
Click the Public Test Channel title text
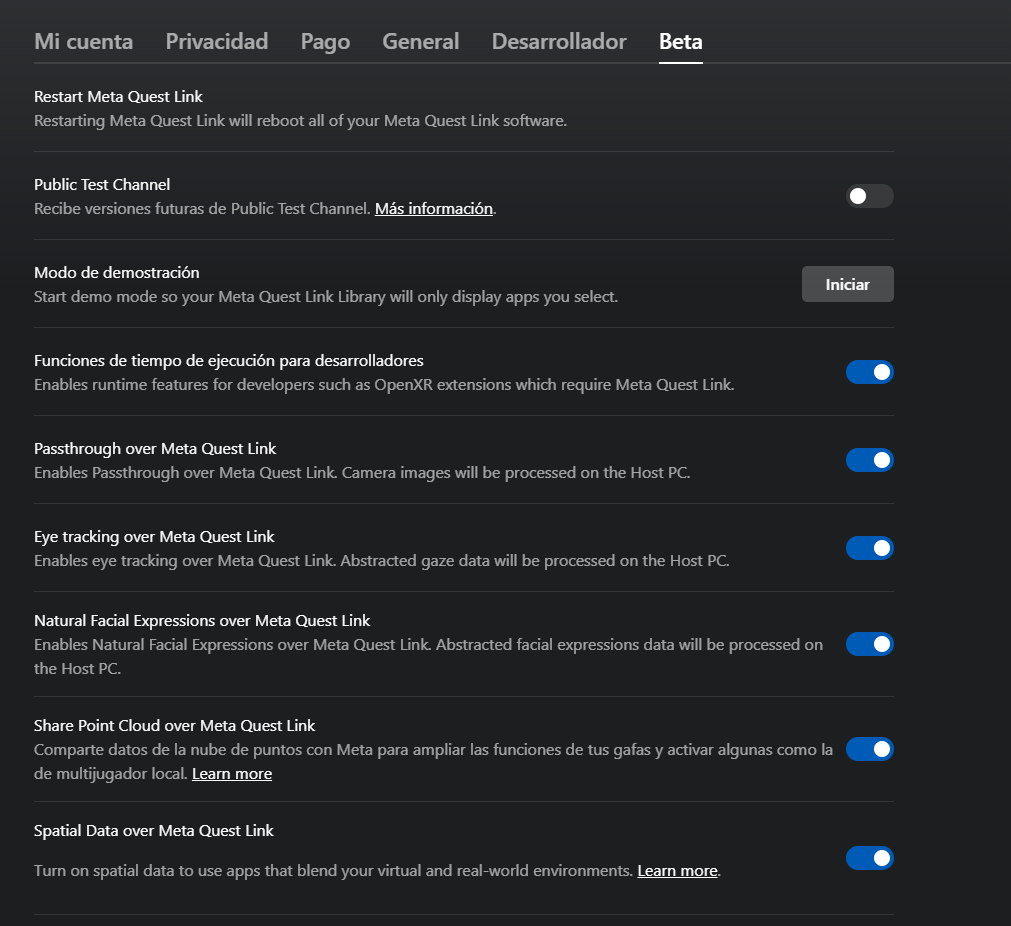[102, 185]
